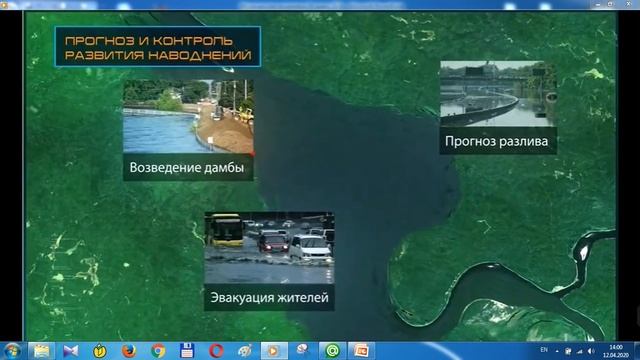The height and width of the screenshot is (360, 640).
Task: Click the flooded street with bus photo
Action: [269, 248]
